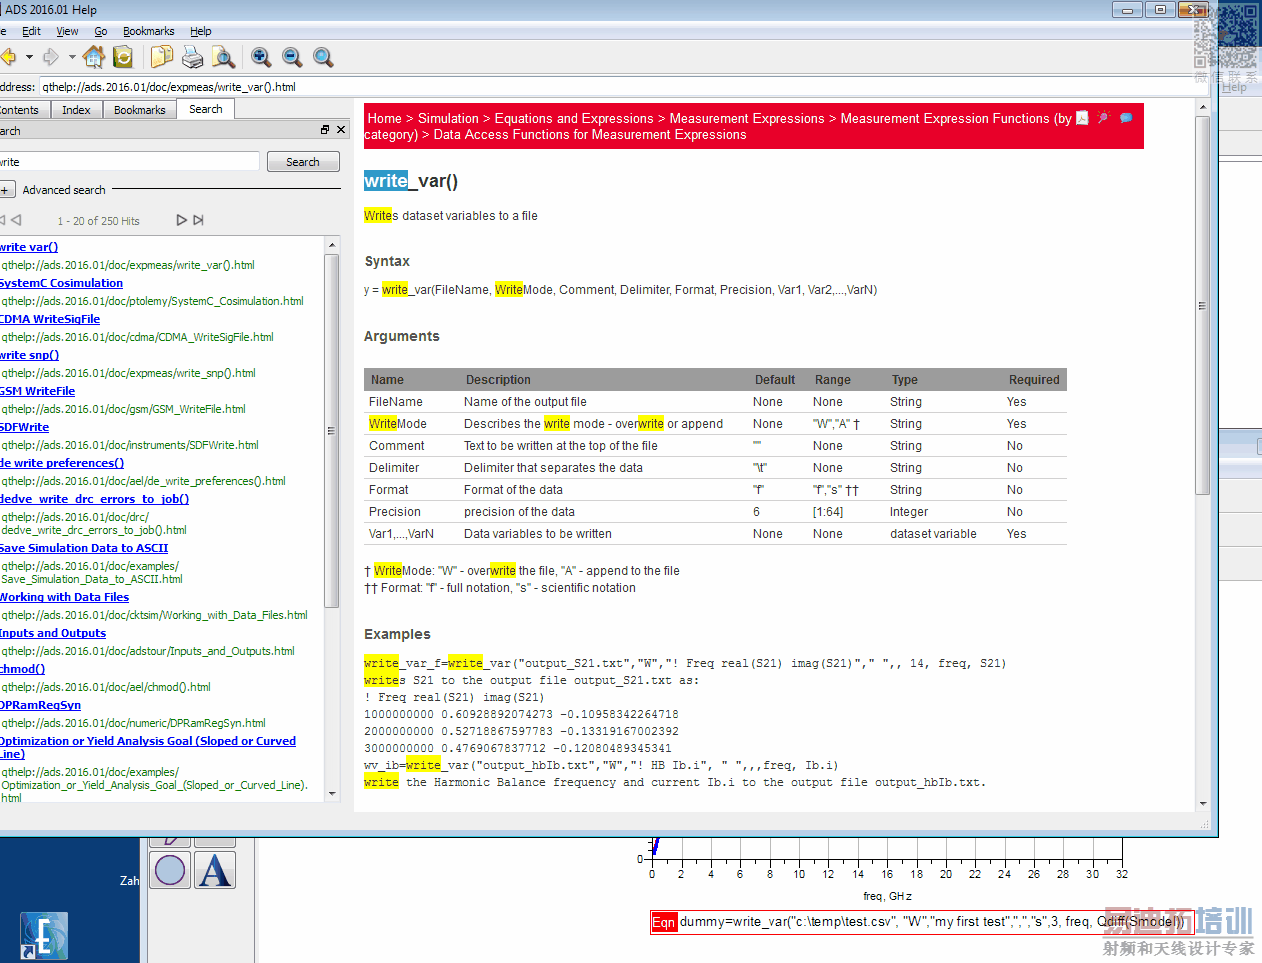The height and width of the screenshot is (963, 1262).
Task: Expand the Advanced search section
Action: coord(6,190)
